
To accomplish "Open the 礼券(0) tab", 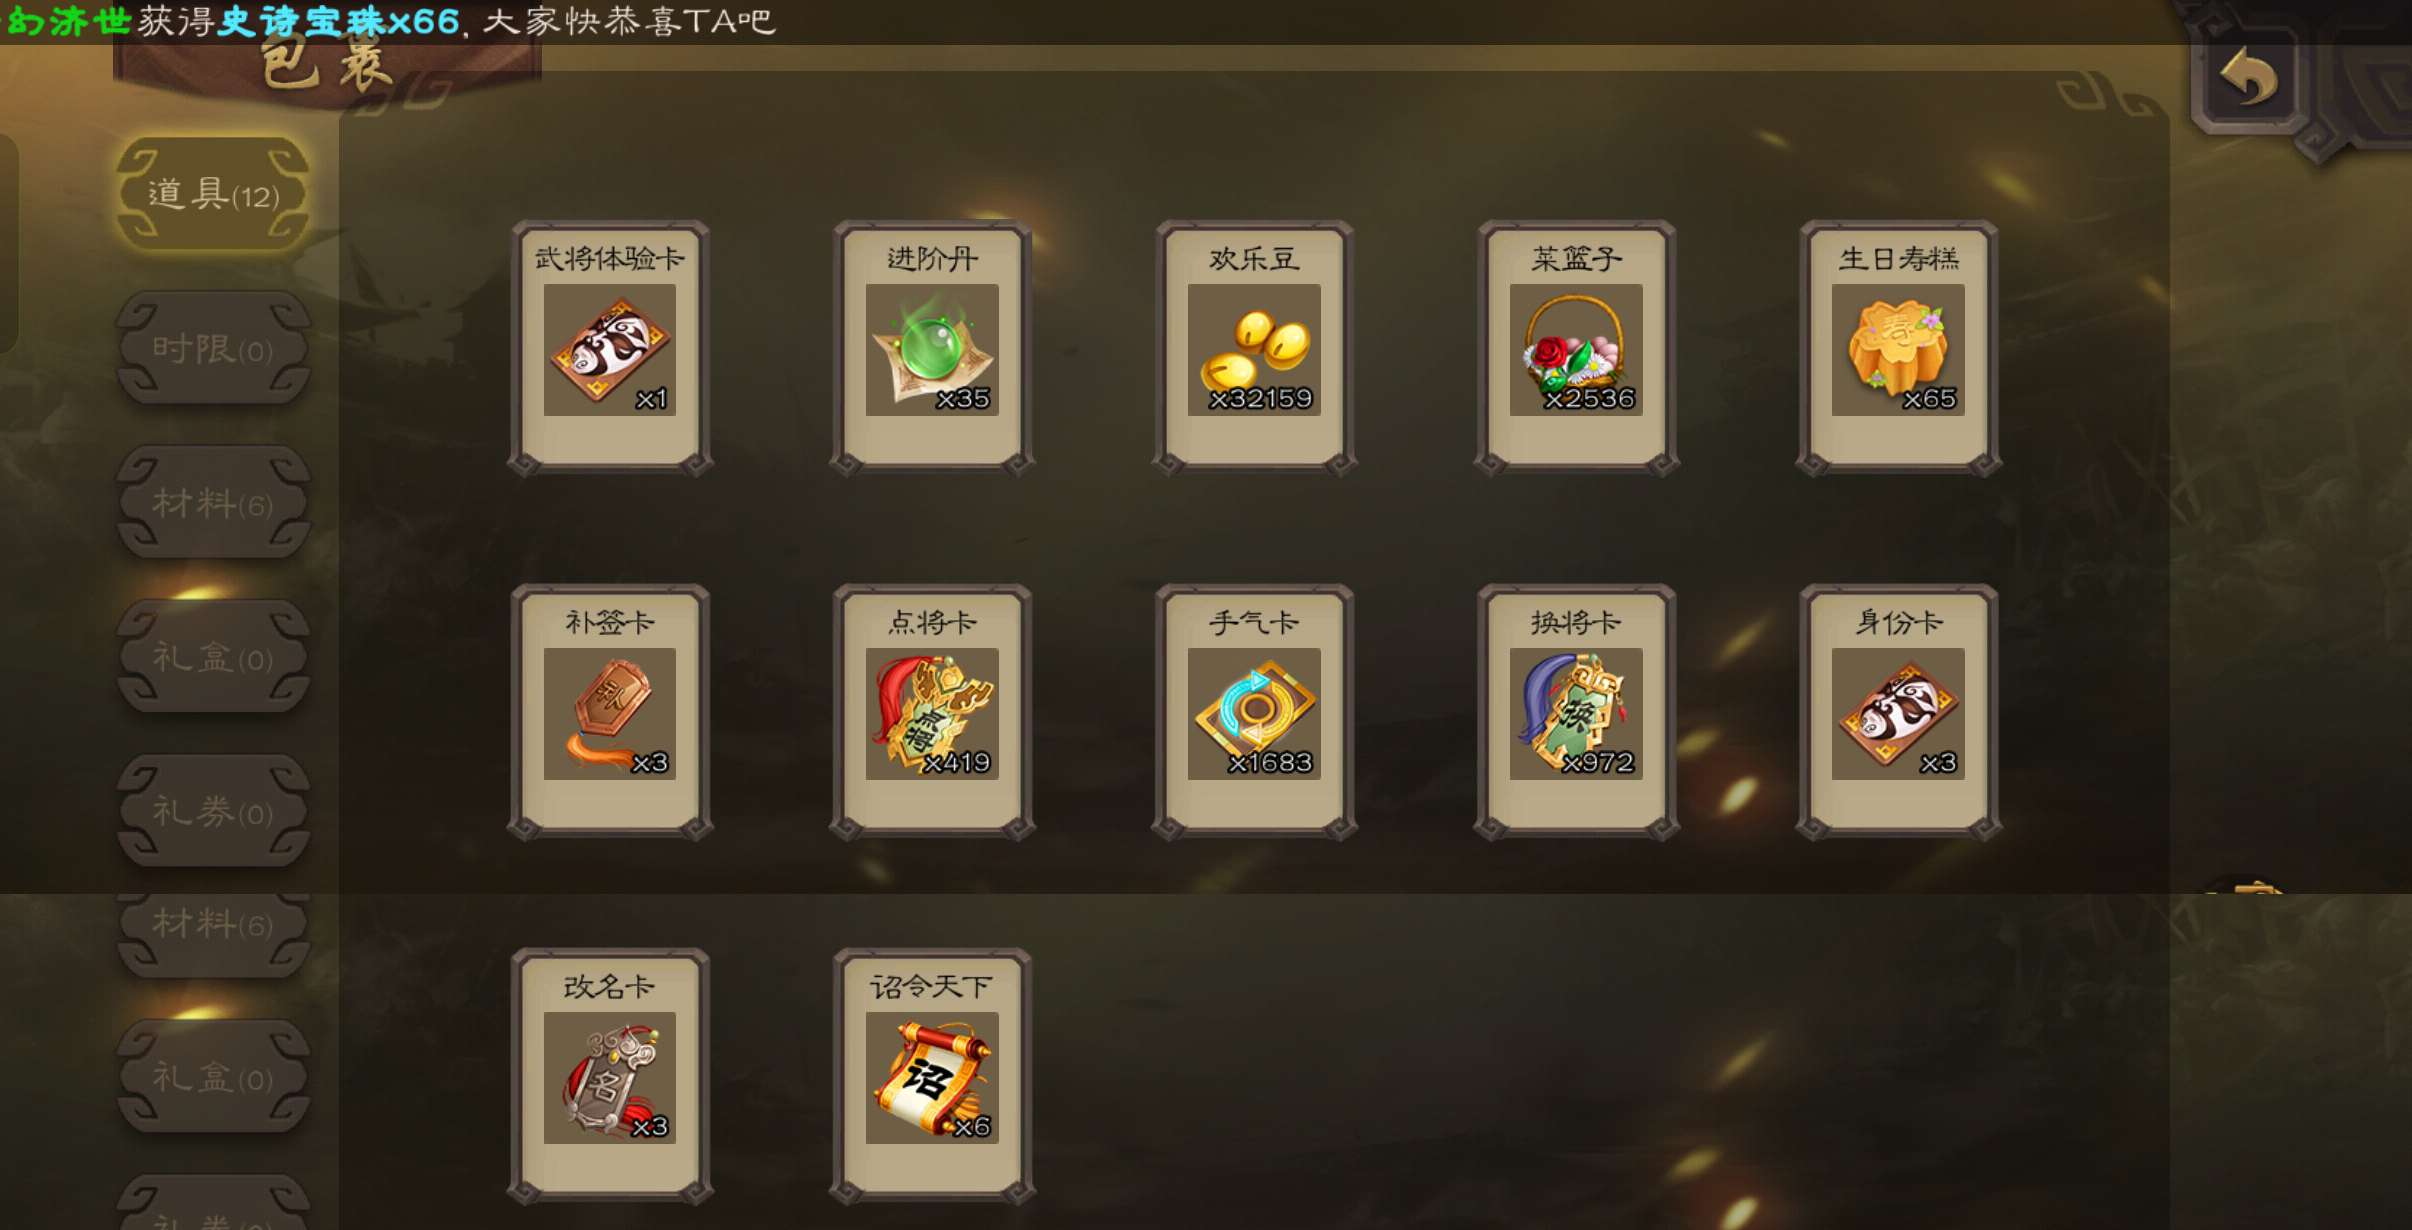I will click(213, 811).
